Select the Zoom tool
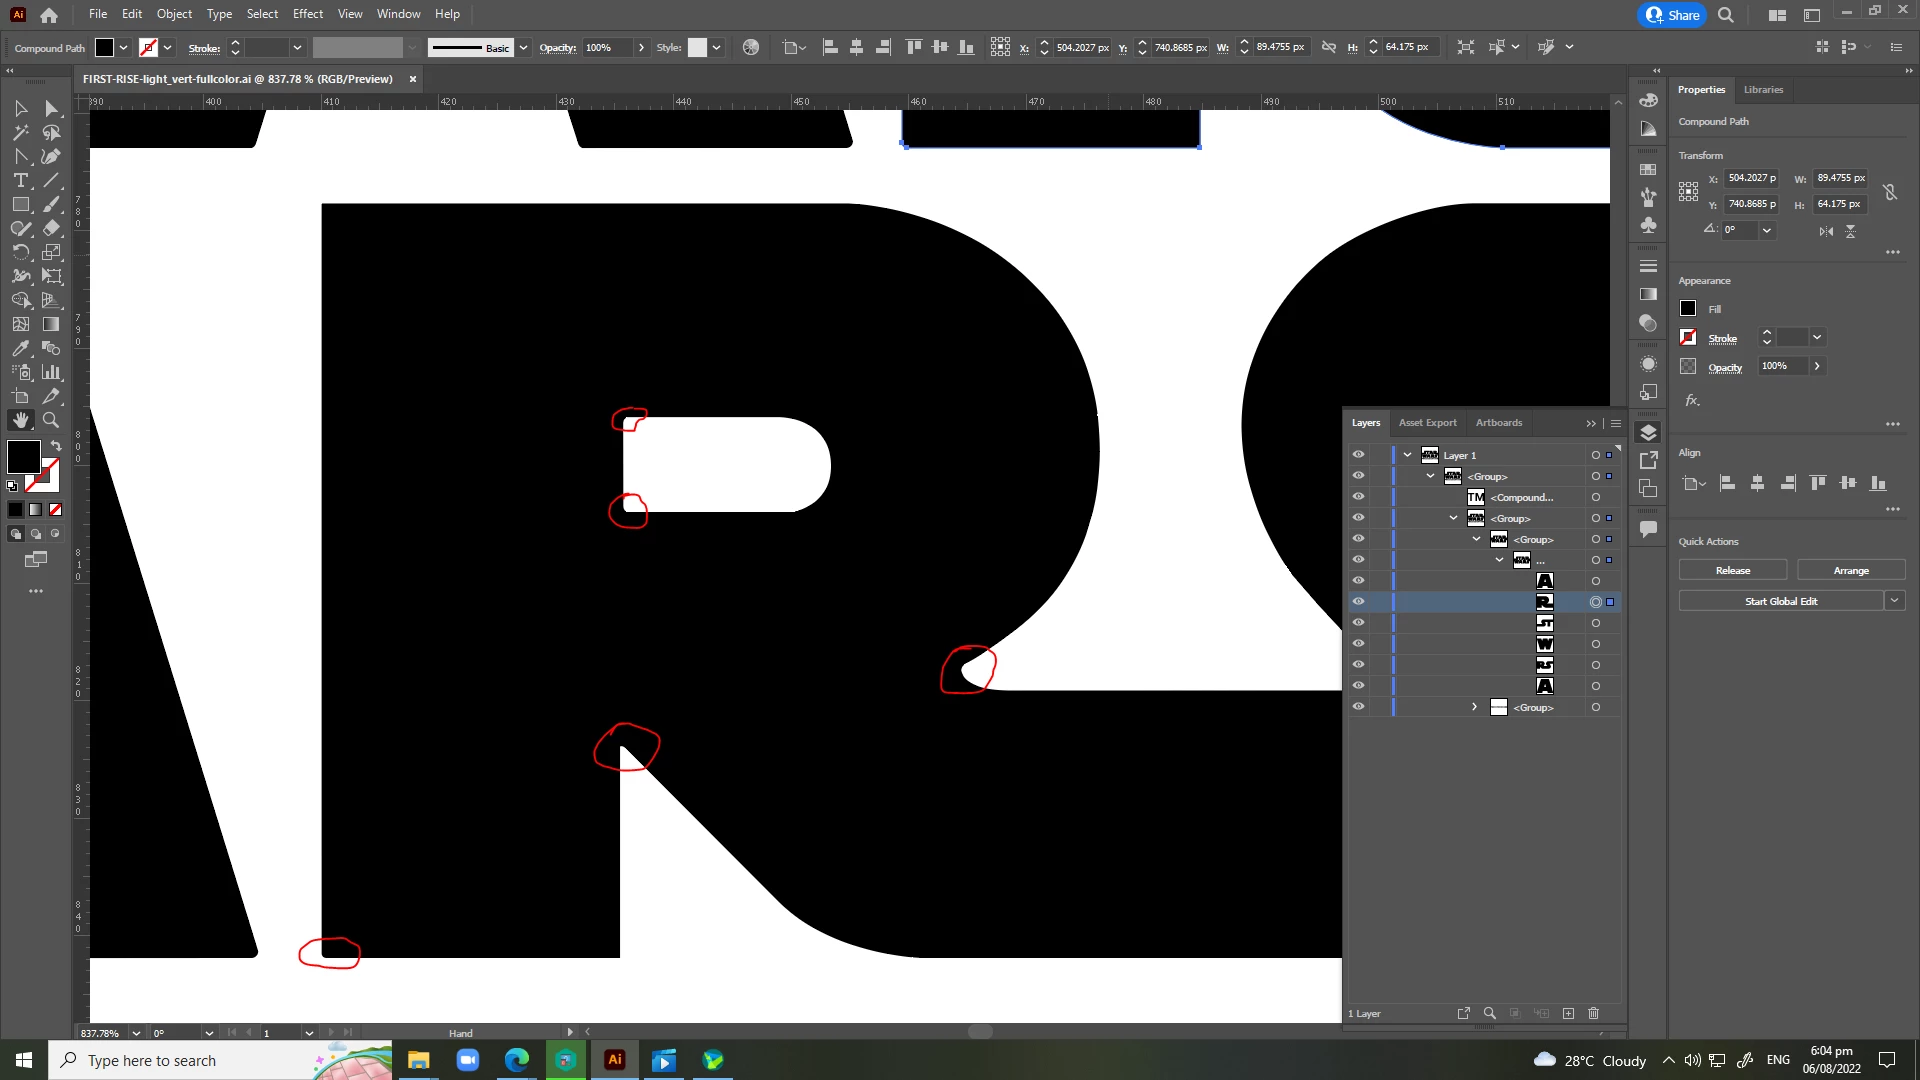 (x=51, y=420)
